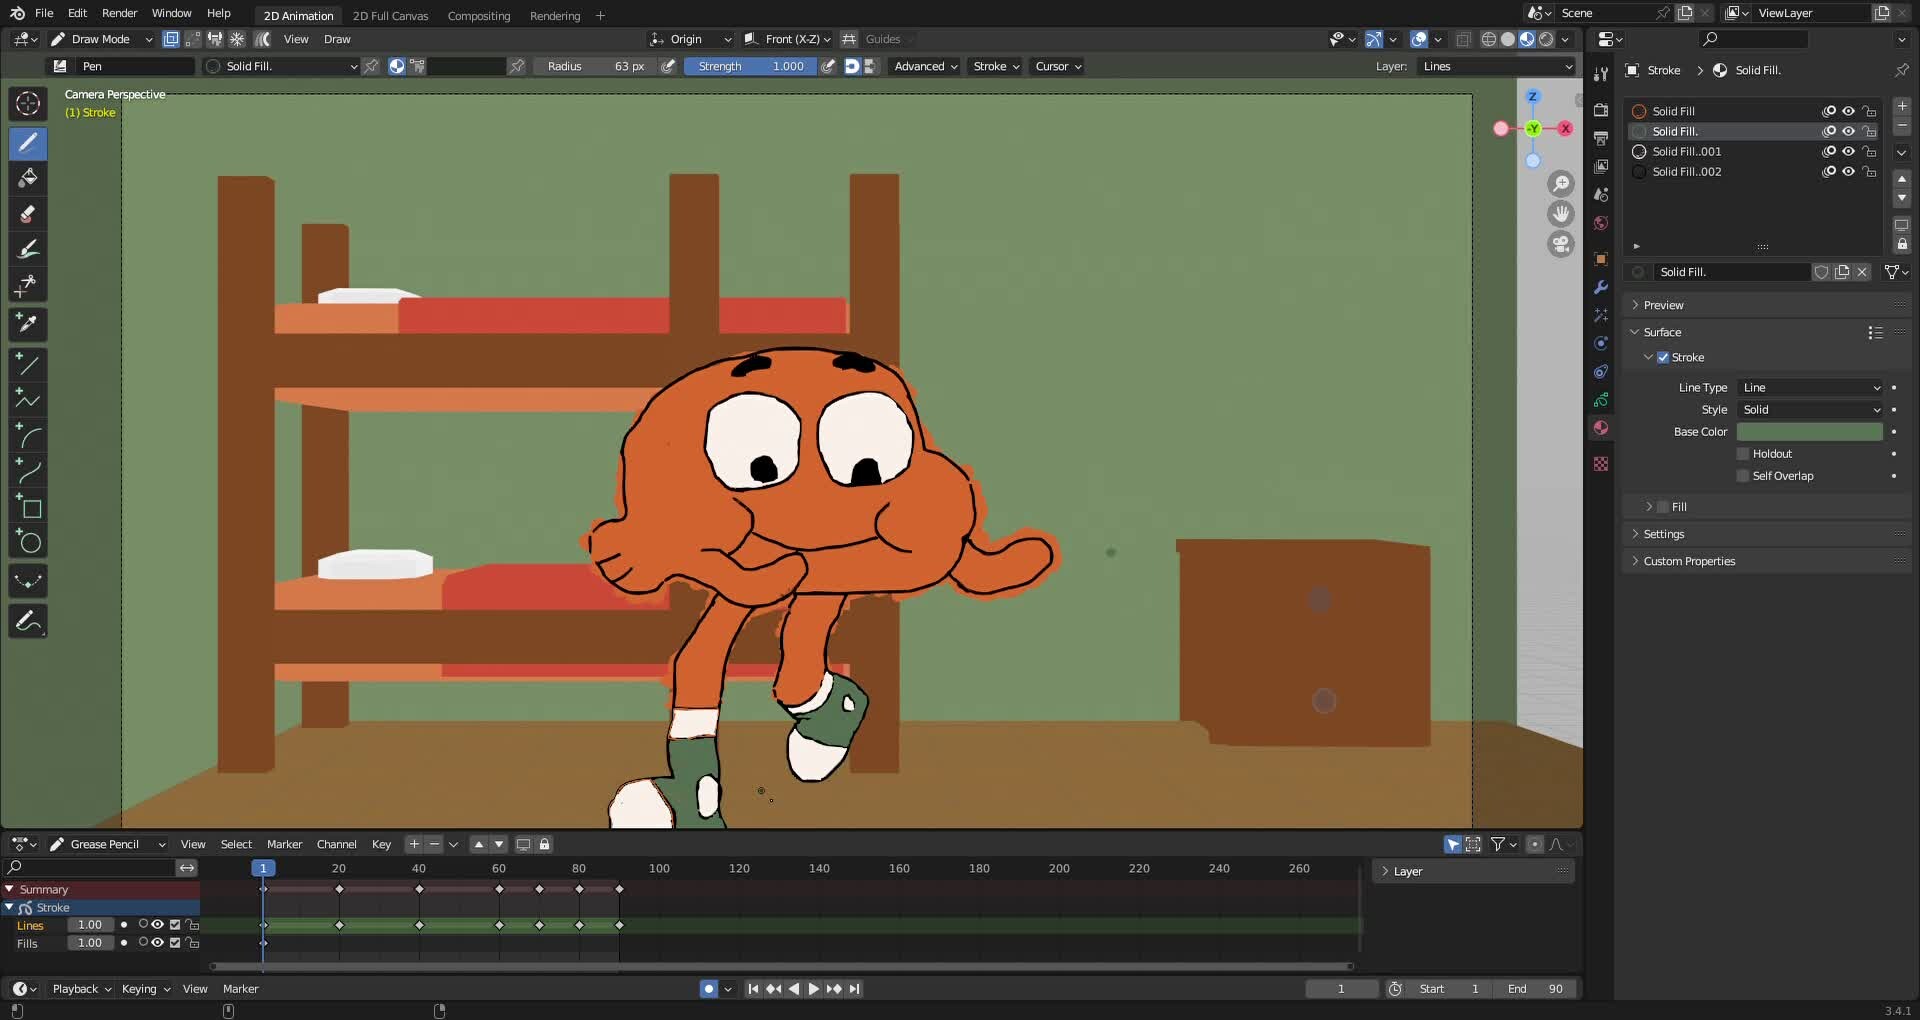Viewport: 1920px width, 1020px height.
Task: Open the Line Type dropdown
Action: (x=1810, y=387)
